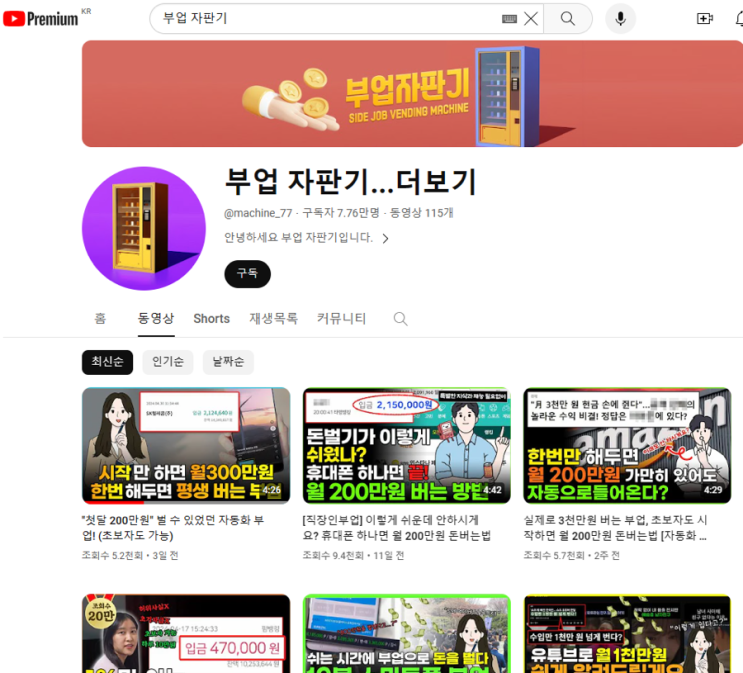Click the purple vending machine channel avatar
The width and height of the screenshot is (743, 673).
tap(144, 228)
